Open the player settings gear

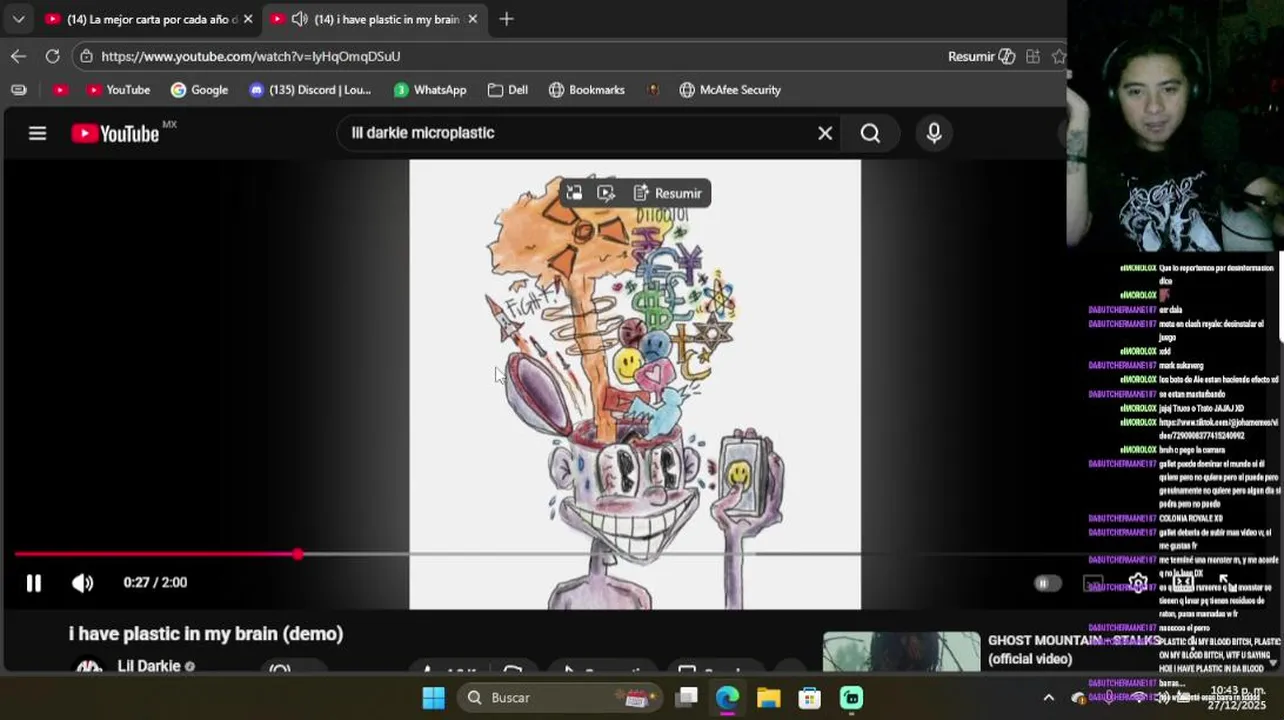coord(1138,583)
